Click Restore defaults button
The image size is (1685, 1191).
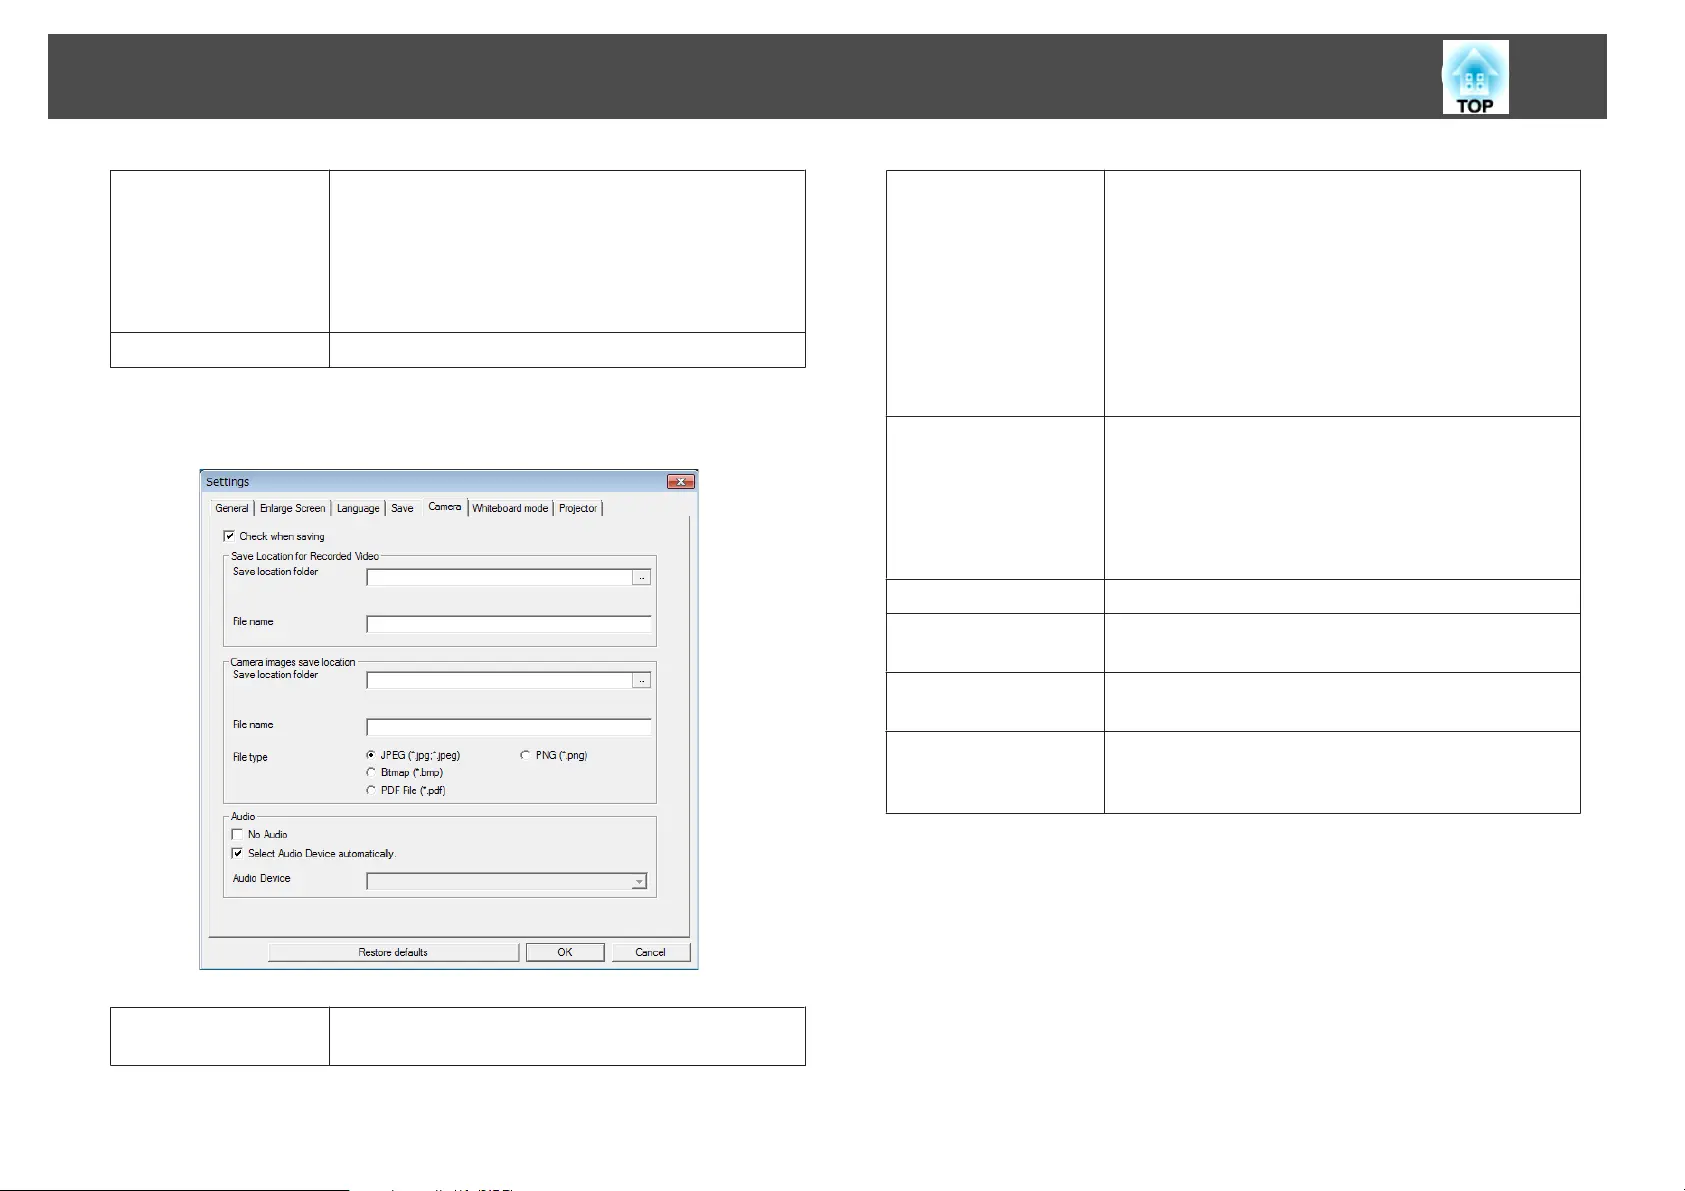click(x=393, y=952)
